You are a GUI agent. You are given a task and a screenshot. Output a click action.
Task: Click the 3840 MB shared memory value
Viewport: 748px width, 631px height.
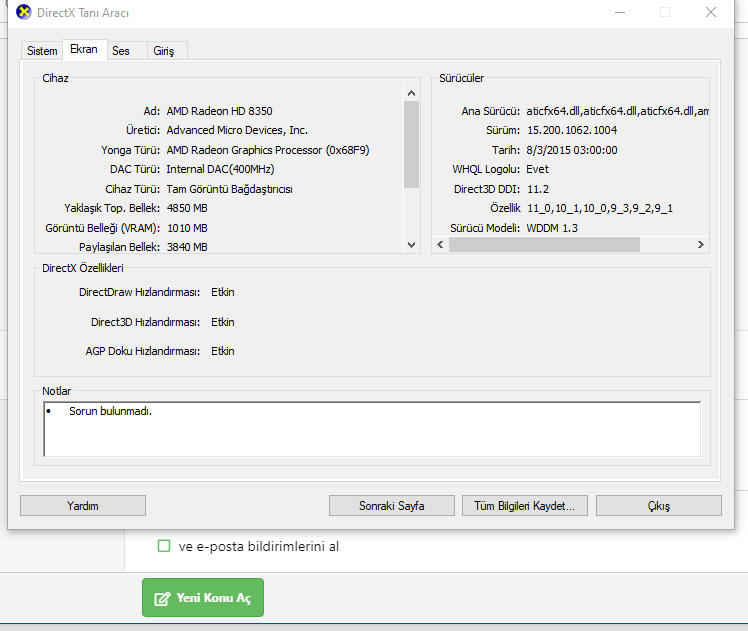pos(187,247)
